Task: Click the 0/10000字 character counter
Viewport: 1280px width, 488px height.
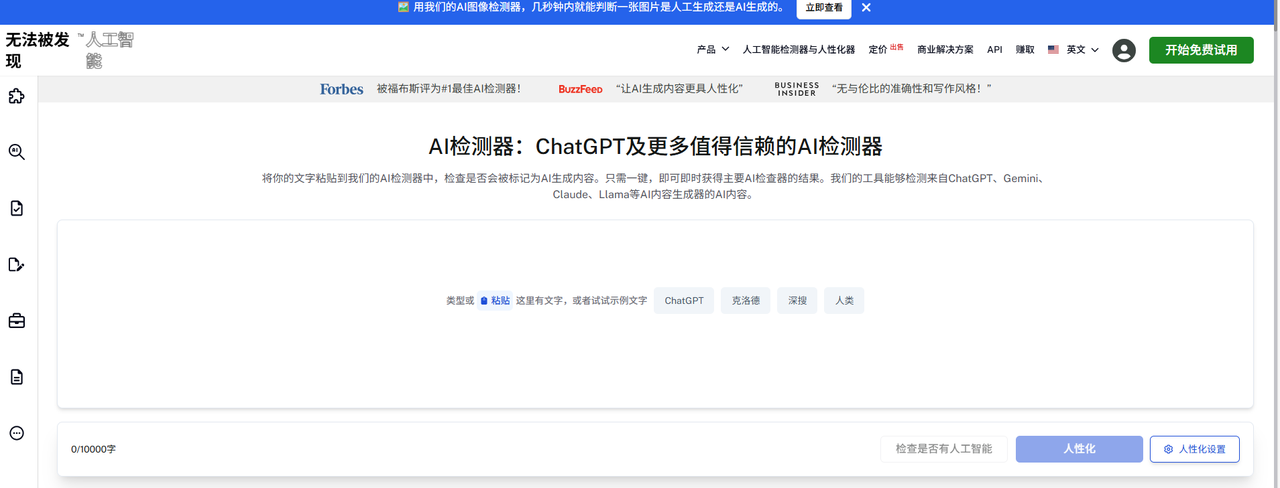Action: (93, 450)
